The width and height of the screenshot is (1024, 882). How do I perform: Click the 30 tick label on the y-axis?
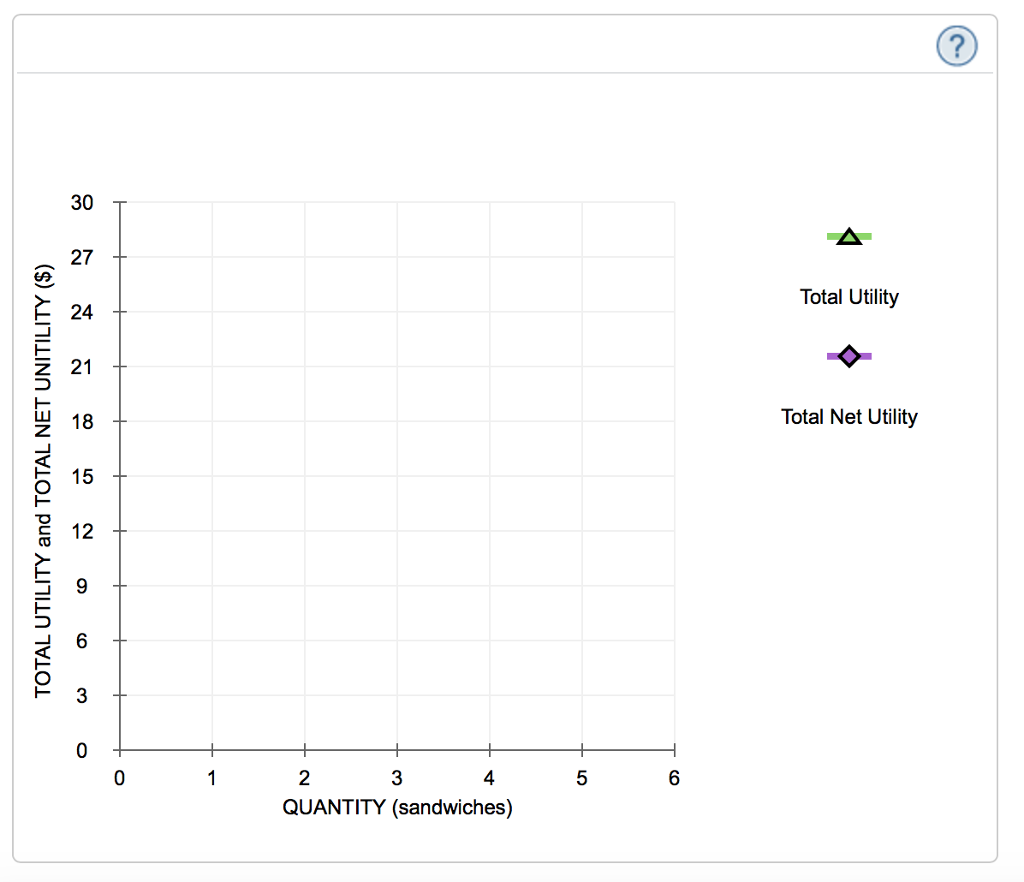click(83, 203)
